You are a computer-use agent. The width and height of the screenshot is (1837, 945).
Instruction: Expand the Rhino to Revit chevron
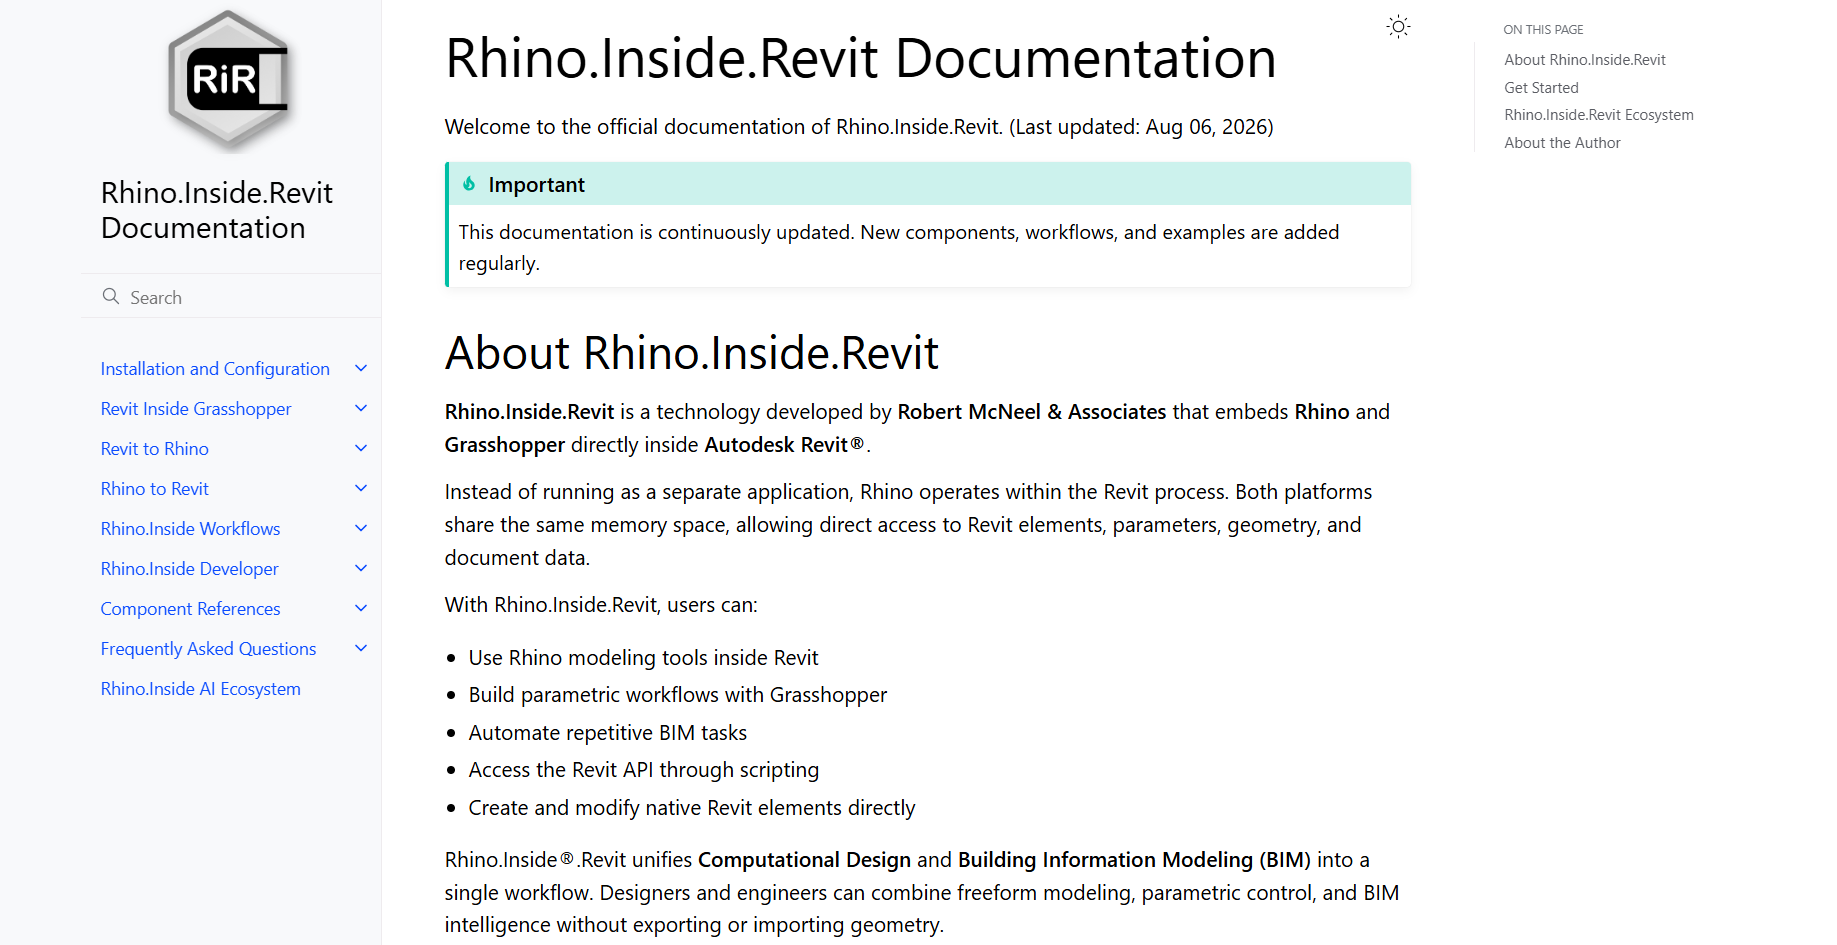361,489
